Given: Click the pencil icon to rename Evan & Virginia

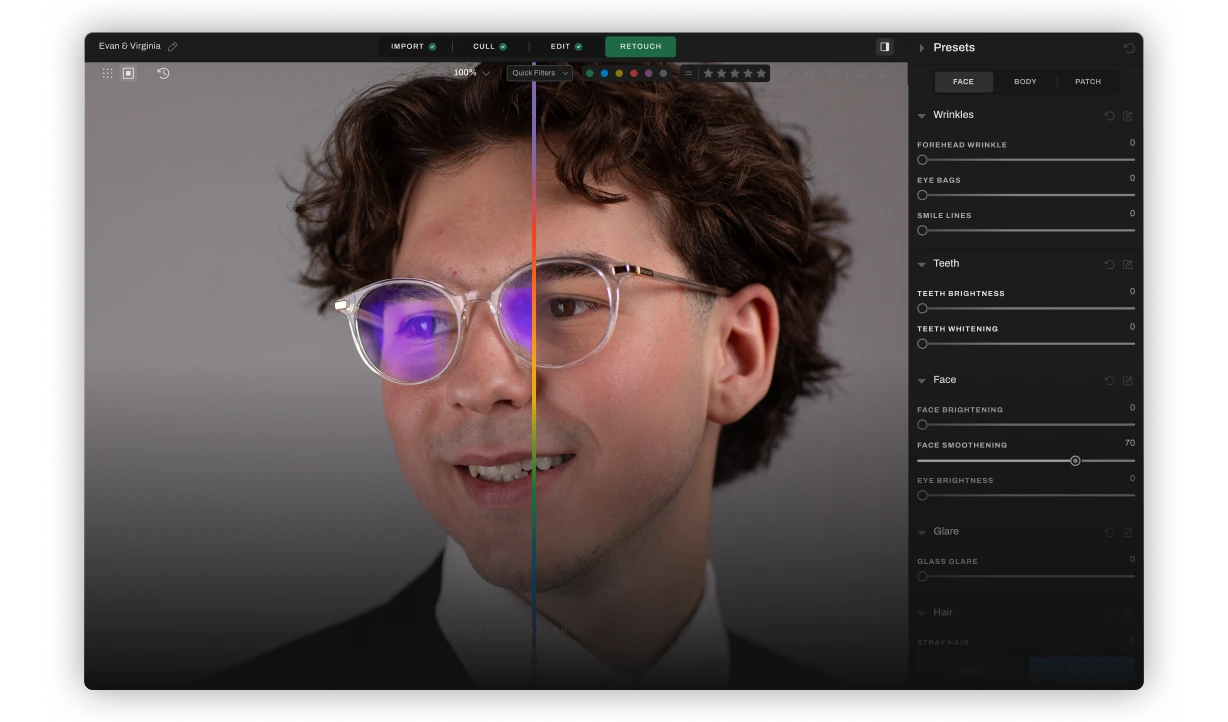Looking at the screenshot, I should click(x=173, y=47).
